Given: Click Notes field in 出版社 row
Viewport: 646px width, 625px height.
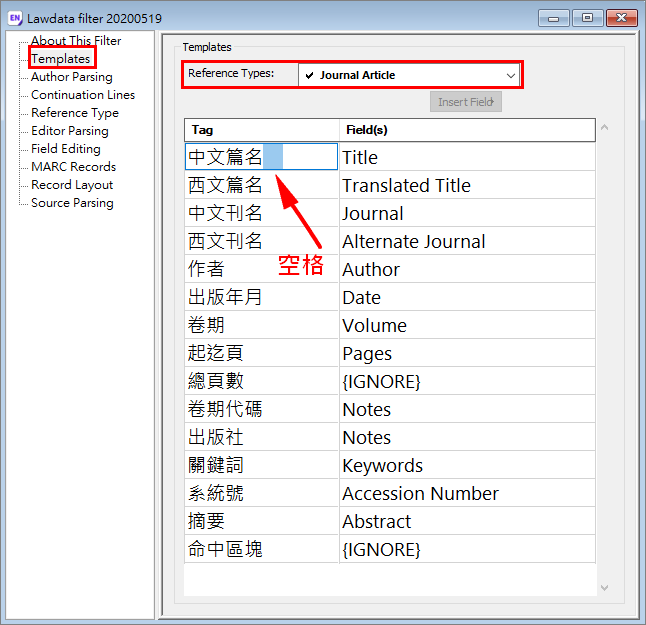Looking at the screenshot, I should [x=467, y=437].
